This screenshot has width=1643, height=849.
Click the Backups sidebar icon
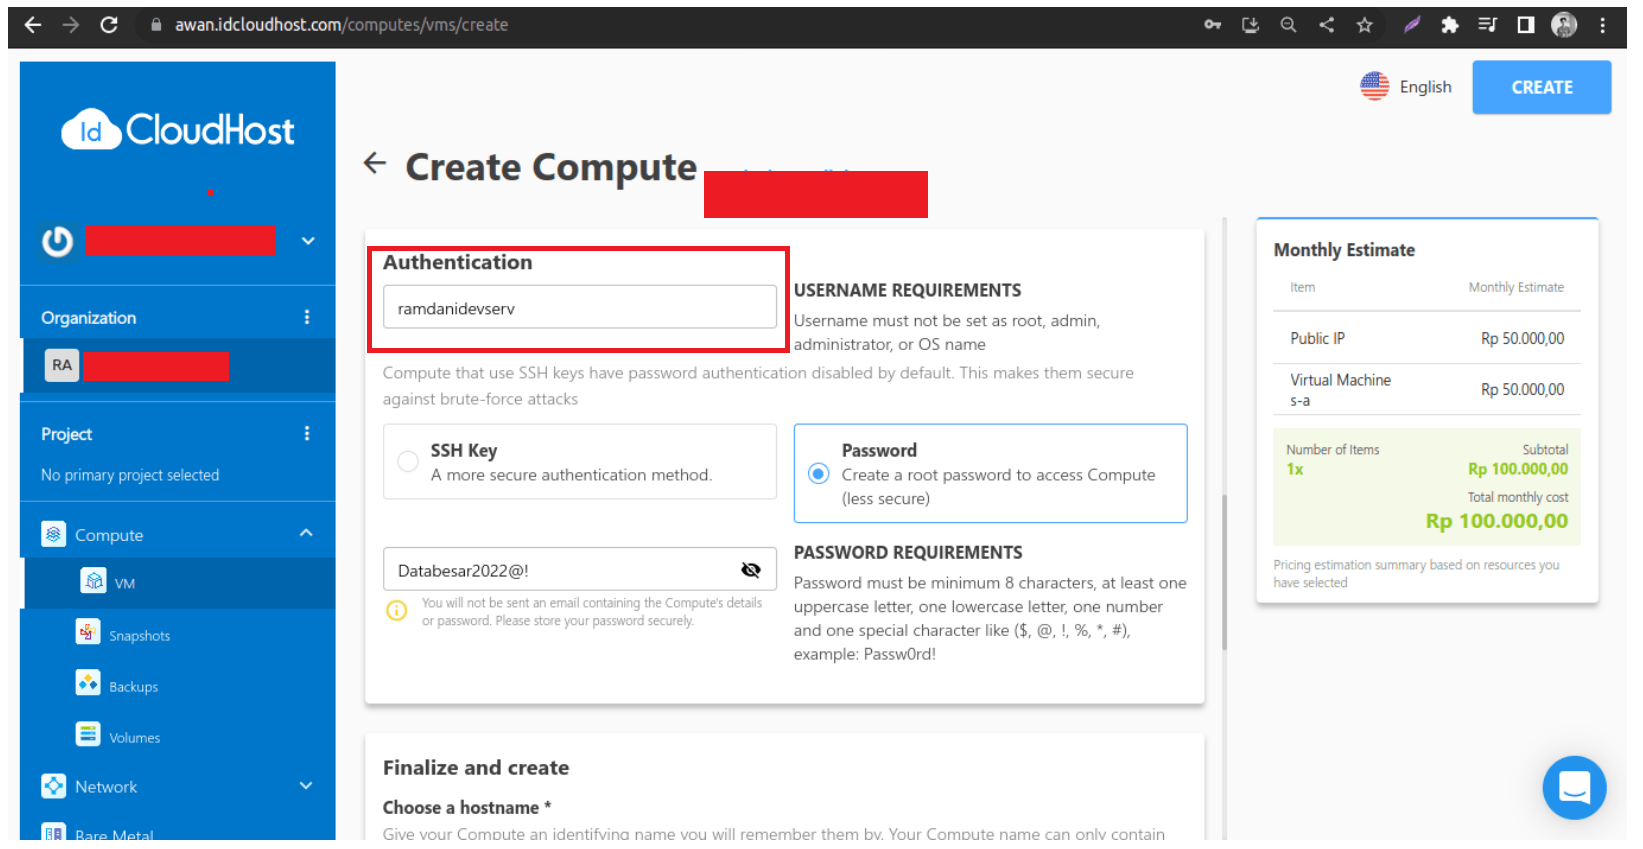pos(88,684)
